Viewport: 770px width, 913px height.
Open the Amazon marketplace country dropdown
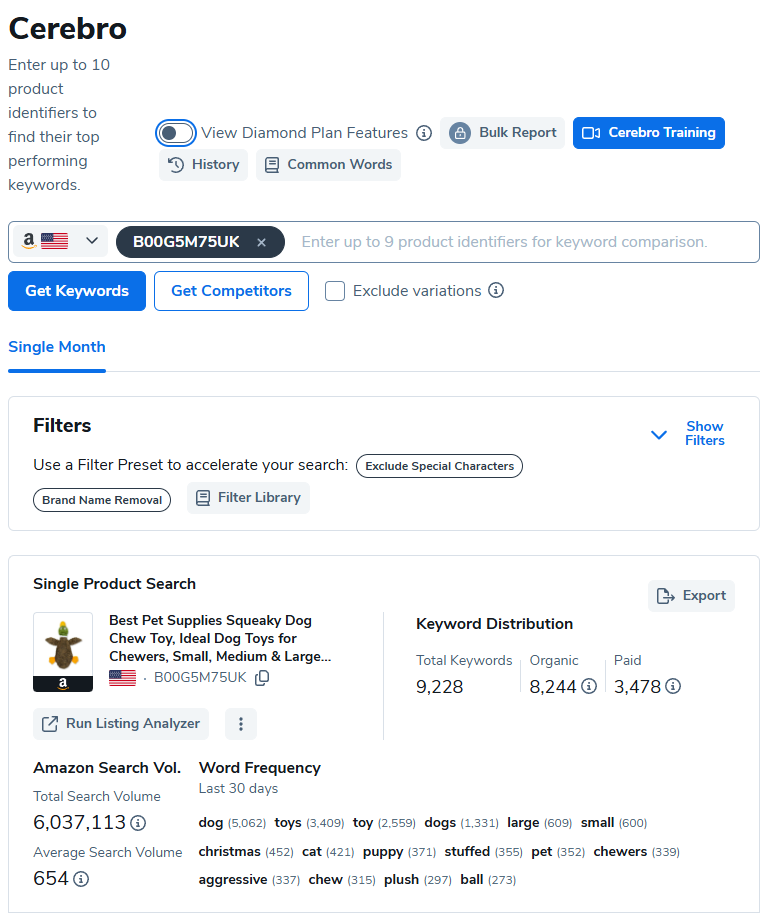point(58,242)
